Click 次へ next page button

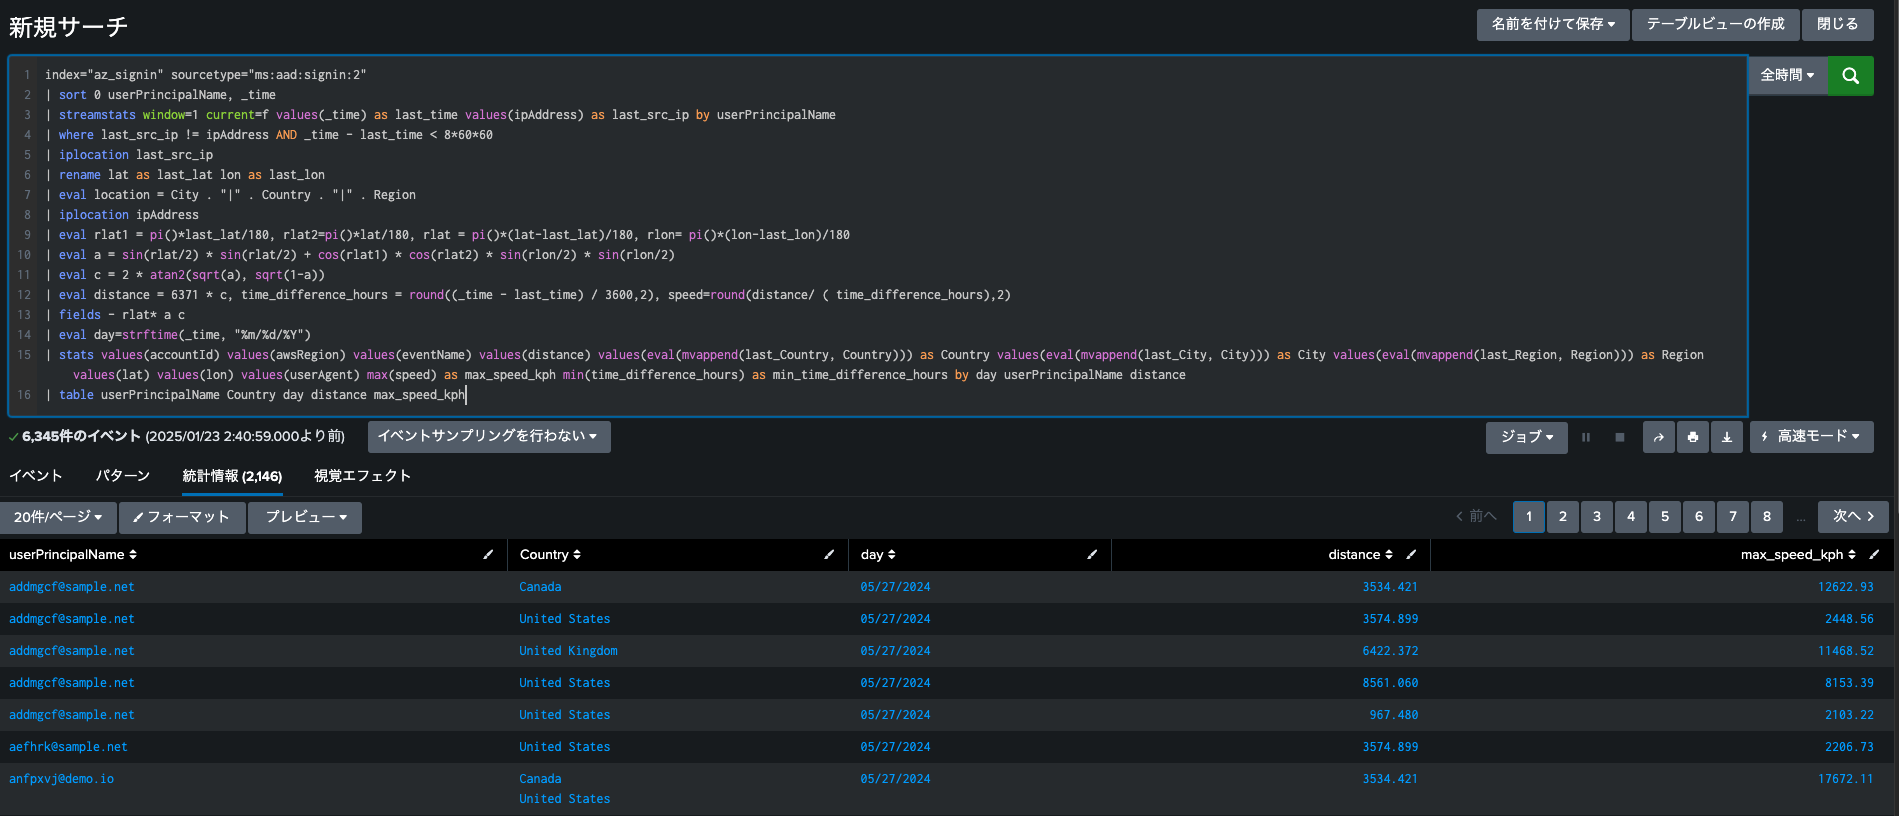(x=1853, y=517)
